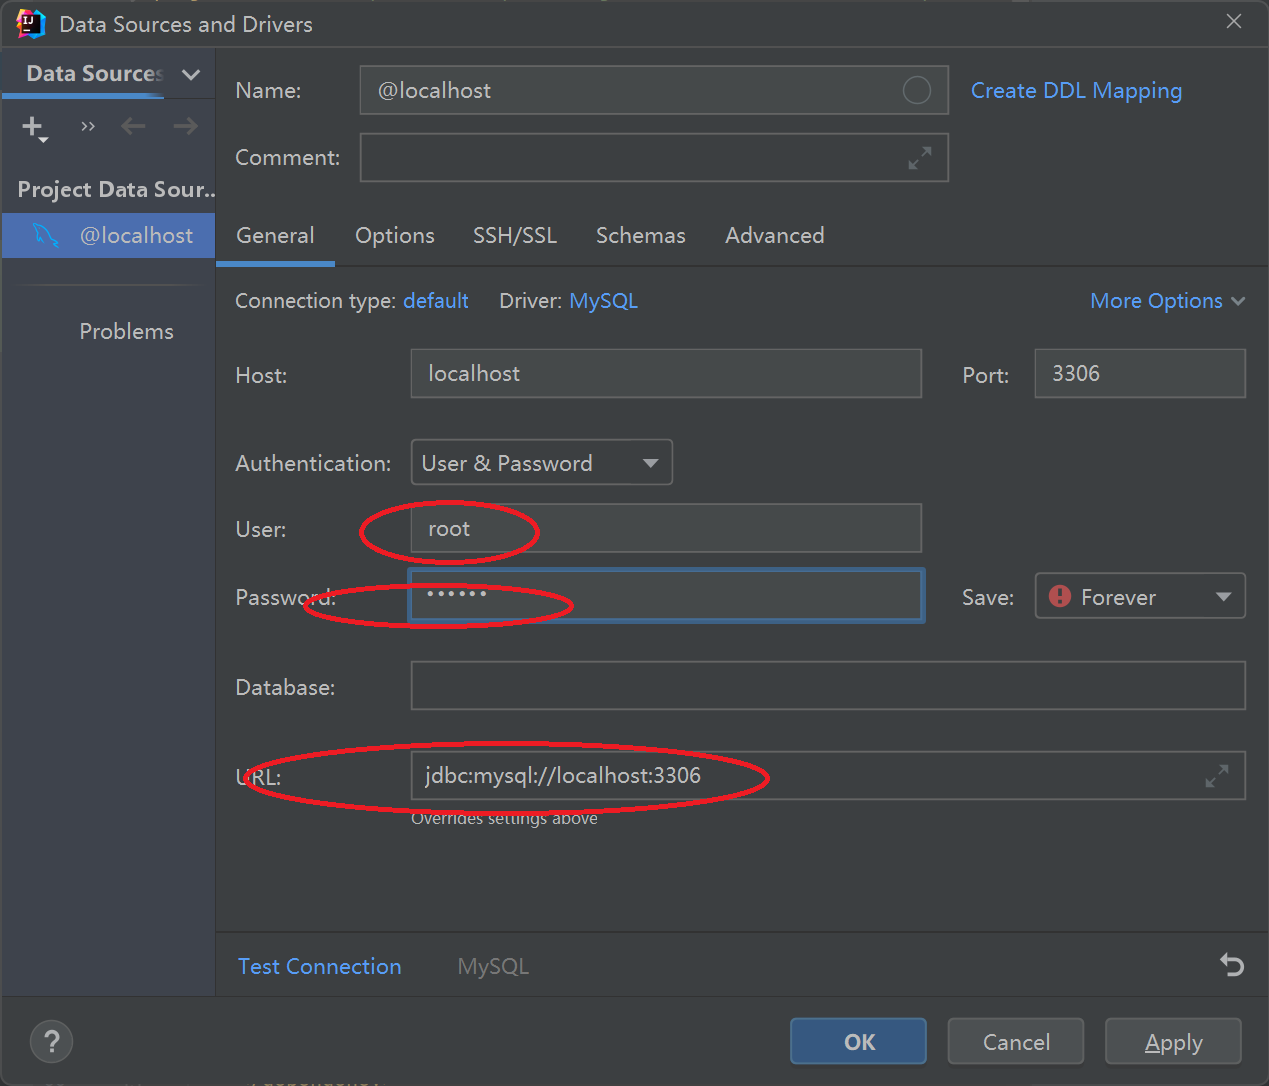Focus the Host input field
This screenshot has width=1269, height=1086.
(666, 374)
